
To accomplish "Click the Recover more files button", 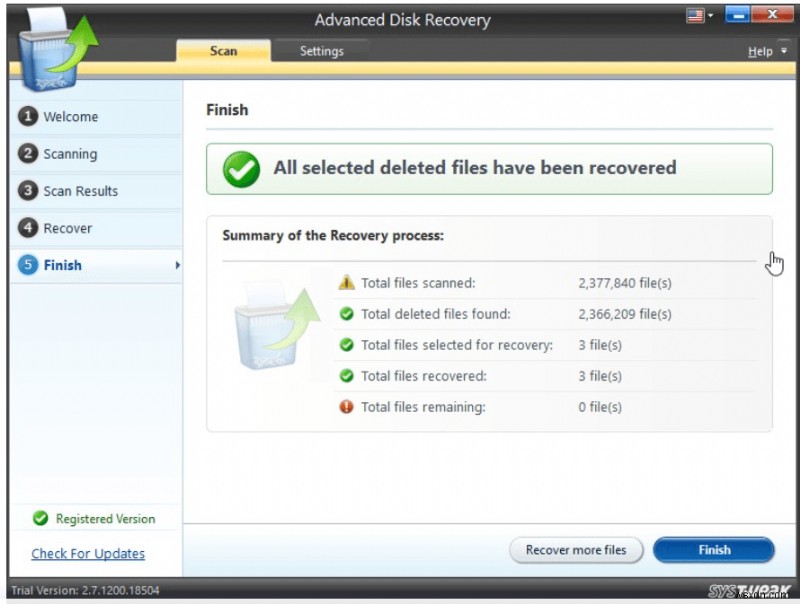I will coord(576,550).
